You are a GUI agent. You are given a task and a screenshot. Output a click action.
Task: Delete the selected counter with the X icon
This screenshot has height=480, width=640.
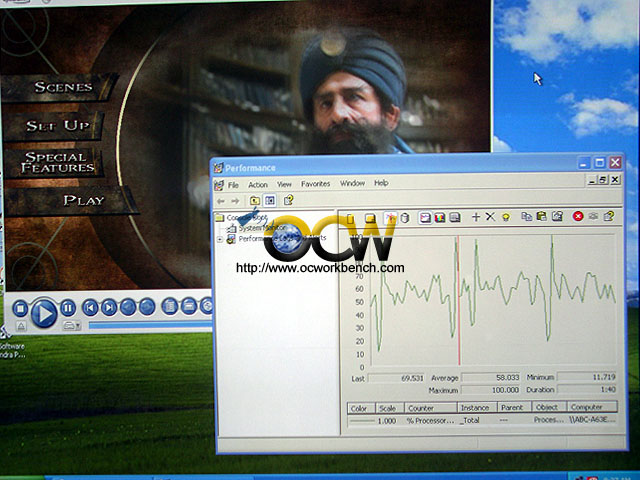point(490,217)
